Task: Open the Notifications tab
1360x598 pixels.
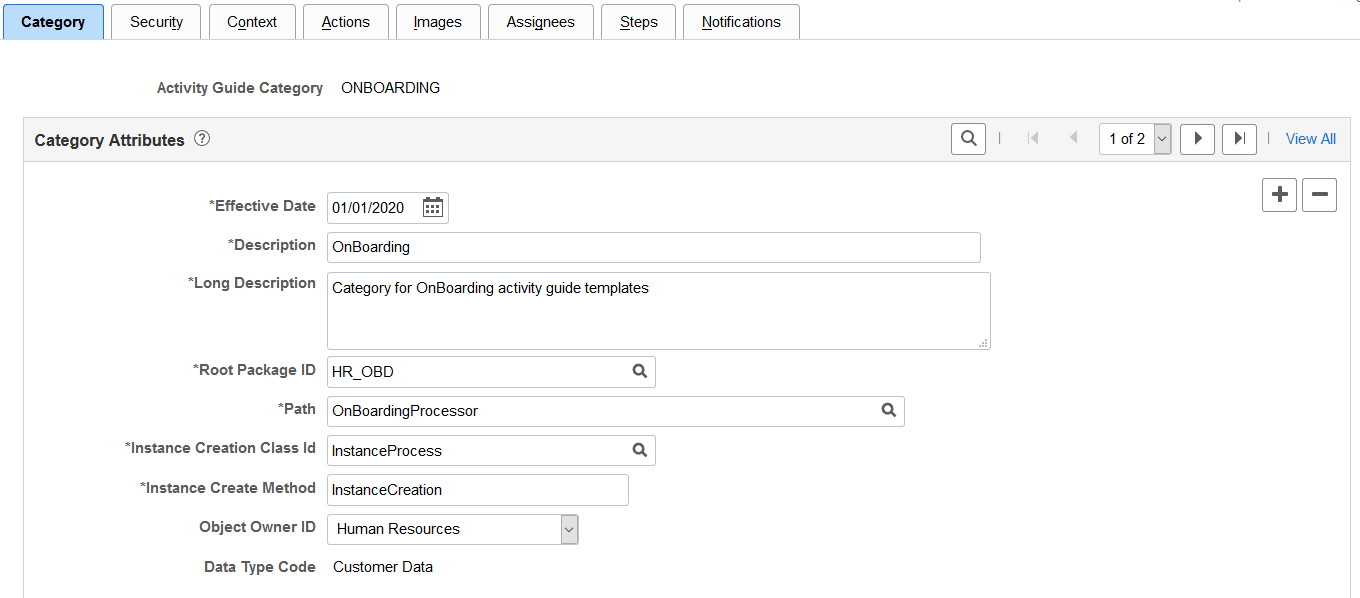Action: (741, 21)
